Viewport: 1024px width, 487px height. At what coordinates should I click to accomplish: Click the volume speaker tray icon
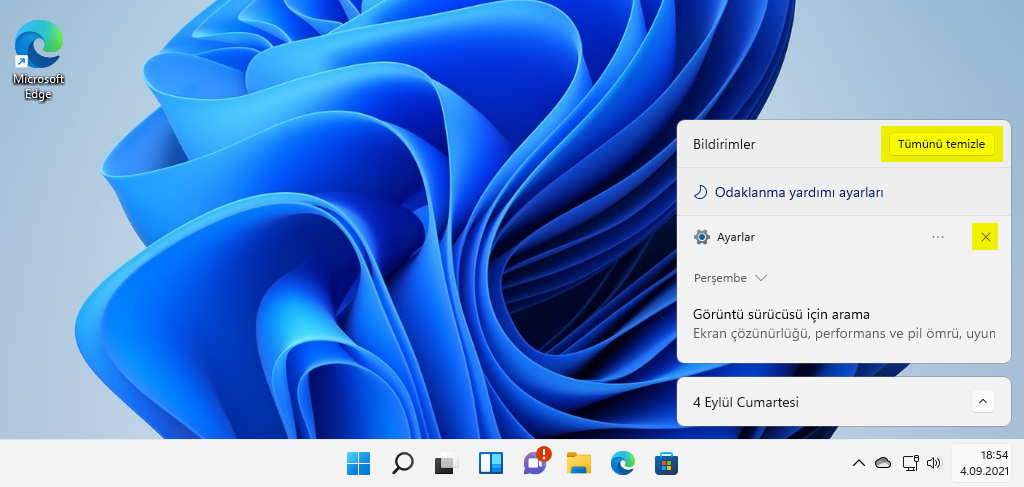click(x=934, y=463)
